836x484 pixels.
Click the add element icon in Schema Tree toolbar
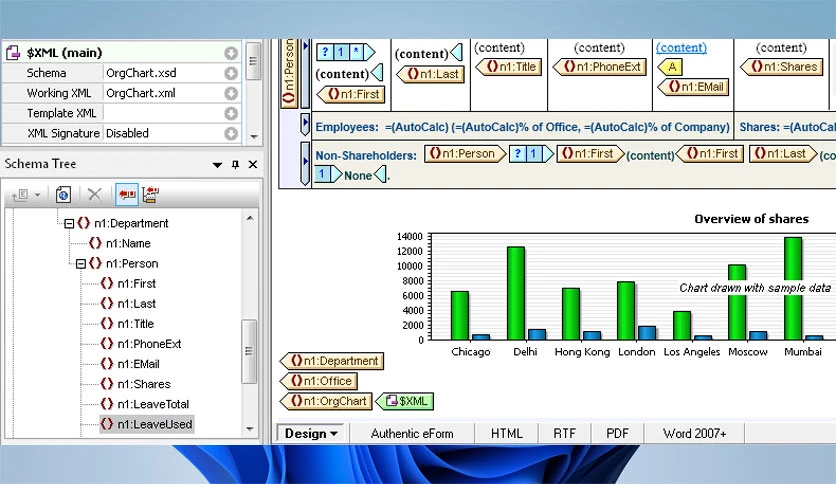coord(19,195)
